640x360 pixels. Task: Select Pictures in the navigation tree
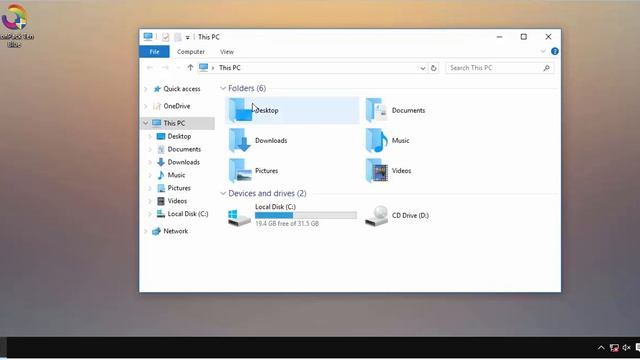[179, 188]
